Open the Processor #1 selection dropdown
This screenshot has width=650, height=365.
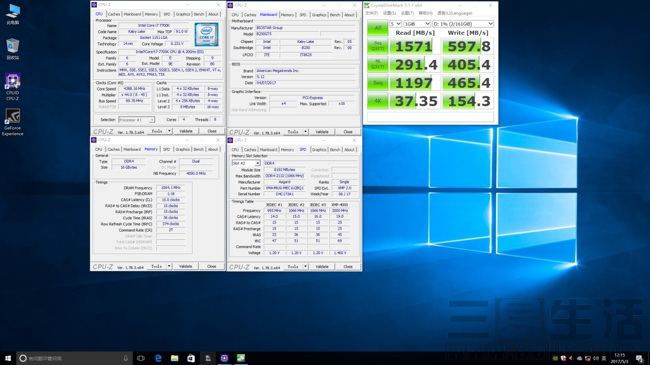(136, 120)
